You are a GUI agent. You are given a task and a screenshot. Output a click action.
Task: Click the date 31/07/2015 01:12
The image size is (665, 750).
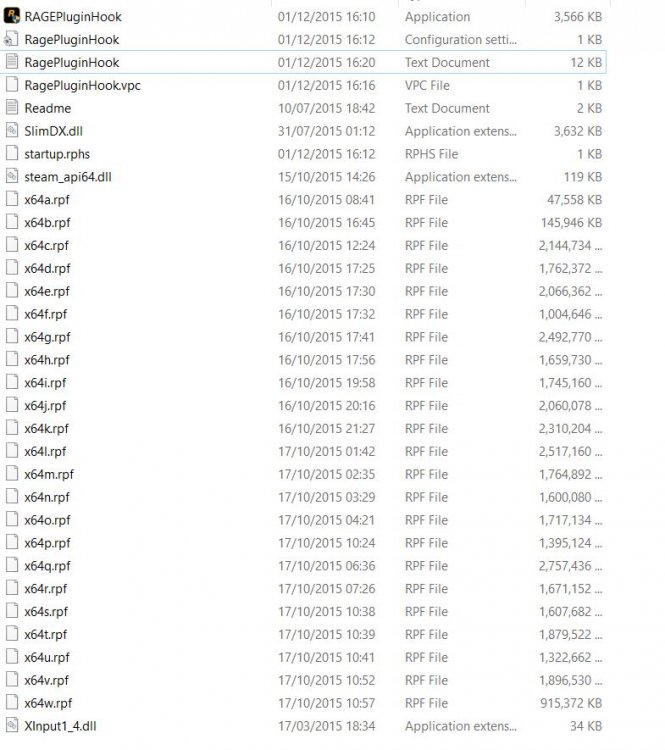click(326, 131)
